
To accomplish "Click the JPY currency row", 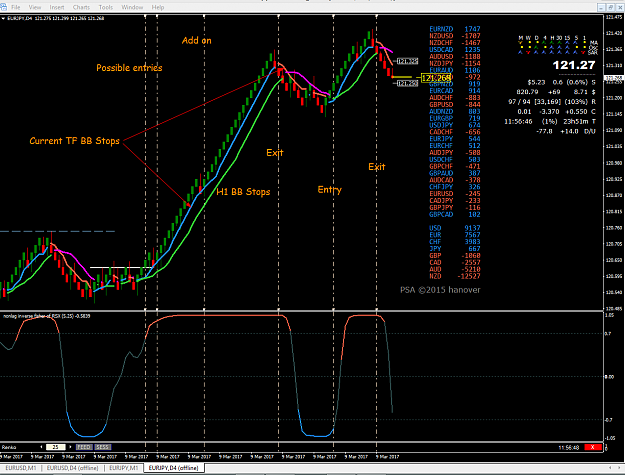I will click(454, 249).
